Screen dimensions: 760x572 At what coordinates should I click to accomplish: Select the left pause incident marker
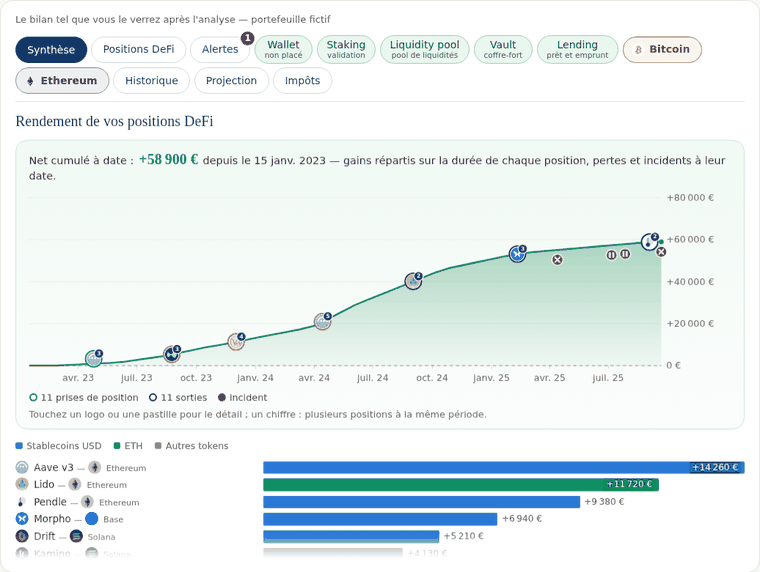(x=612, y=254)
